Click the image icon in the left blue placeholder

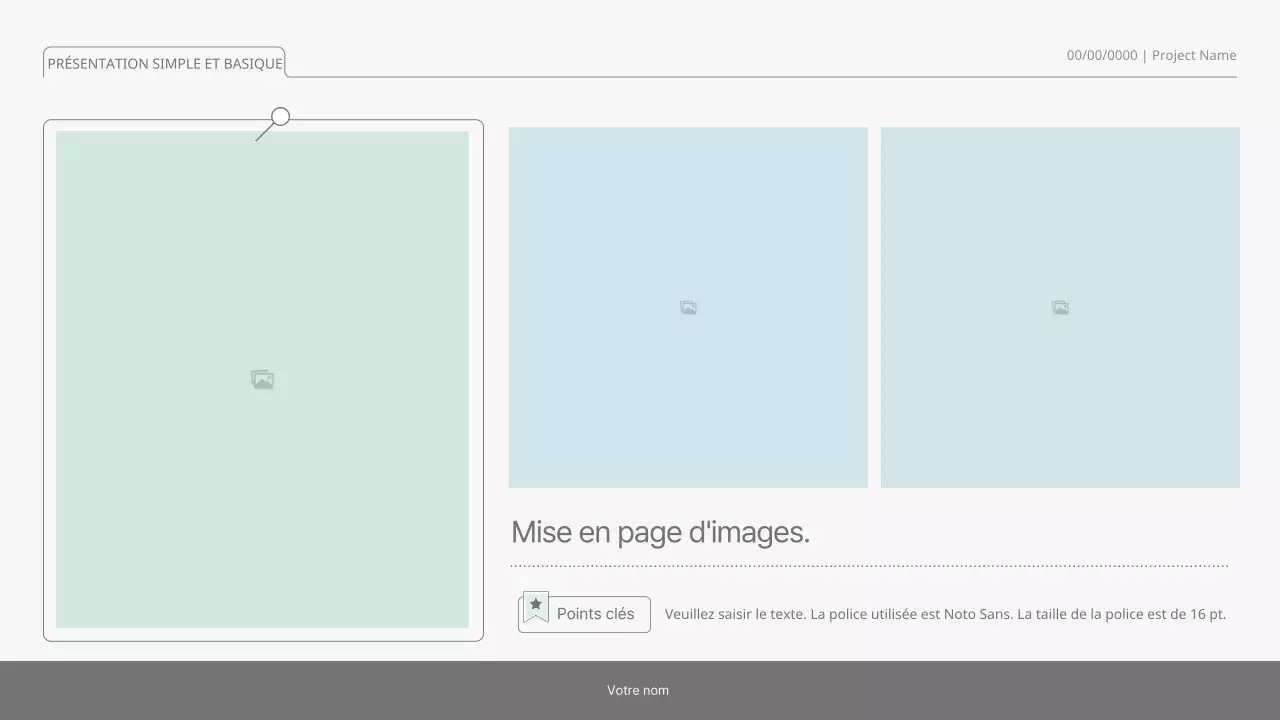pos(688,308)
